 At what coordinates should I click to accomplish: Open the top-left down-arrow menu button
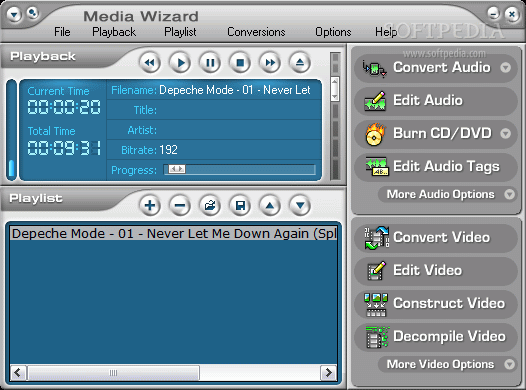tap(14, 15)
